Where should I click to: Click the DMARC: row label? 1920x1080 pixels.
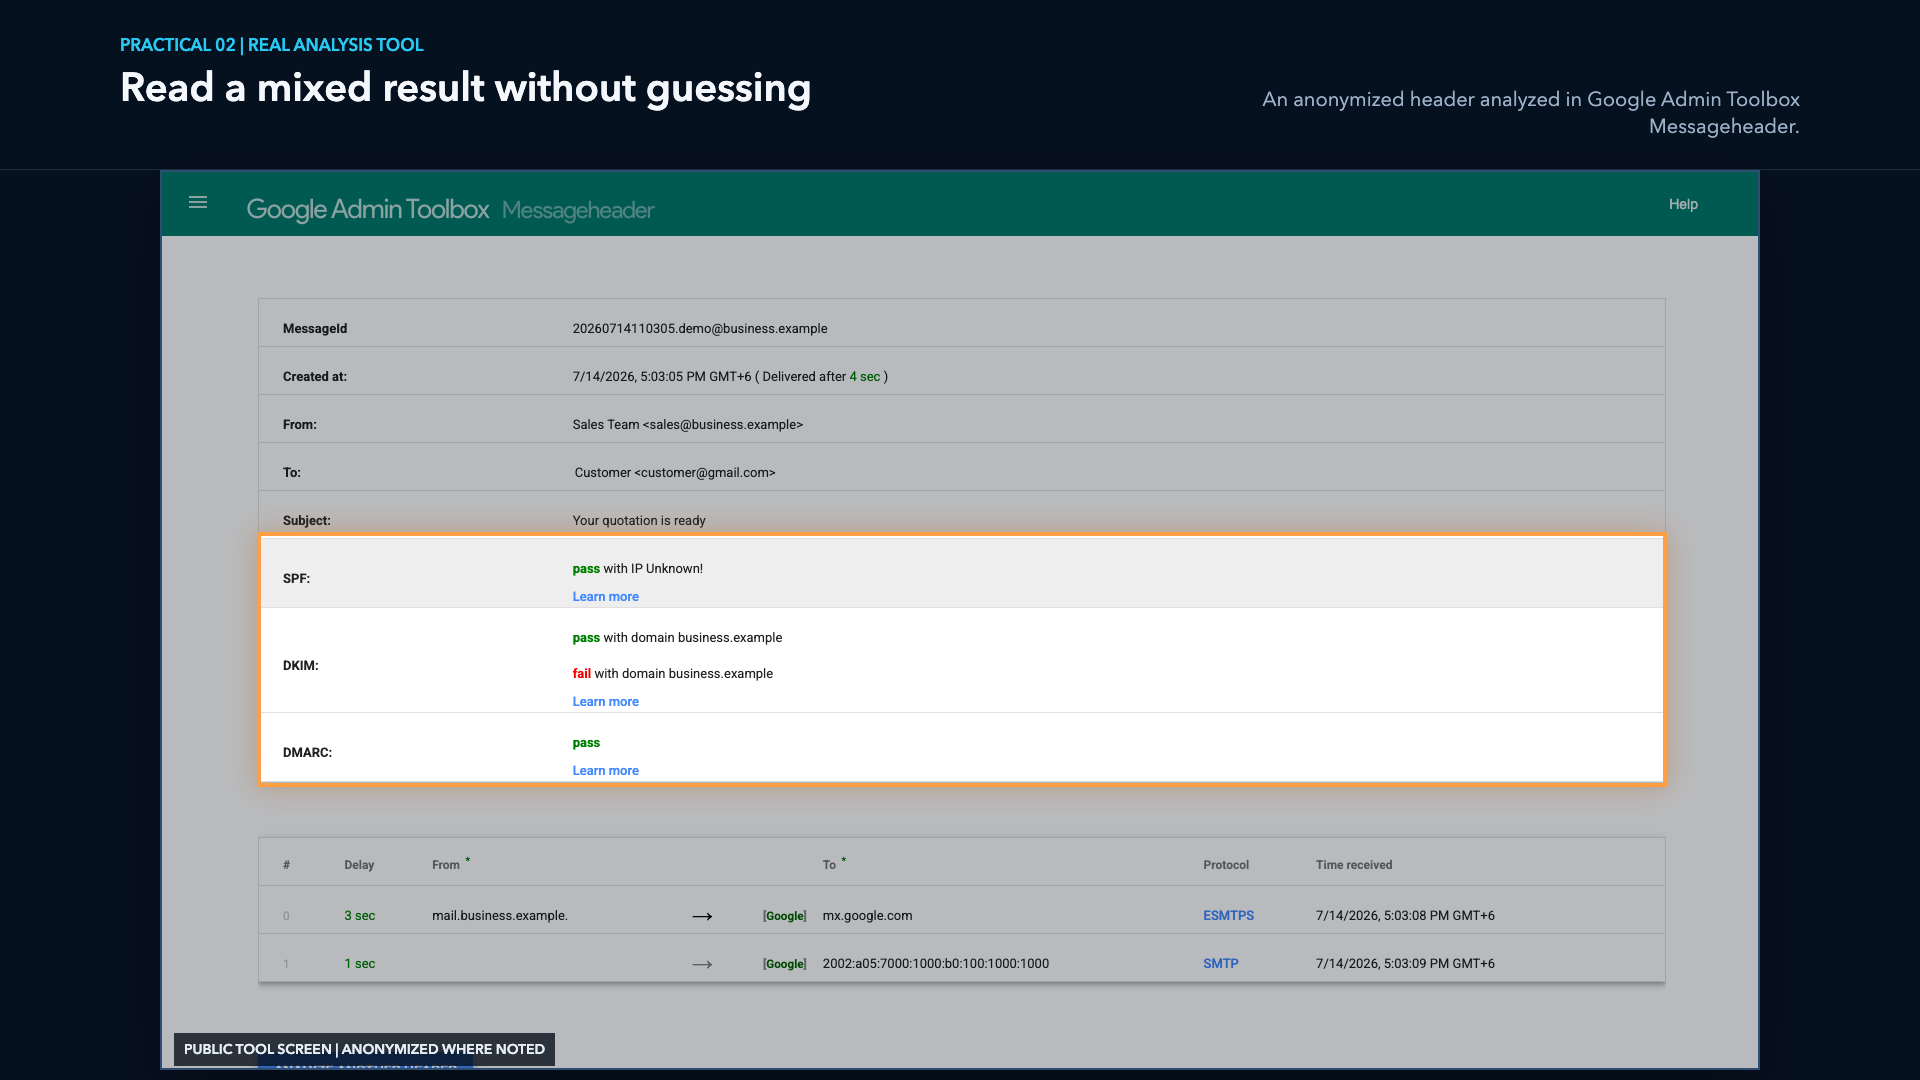coord(307,753)
